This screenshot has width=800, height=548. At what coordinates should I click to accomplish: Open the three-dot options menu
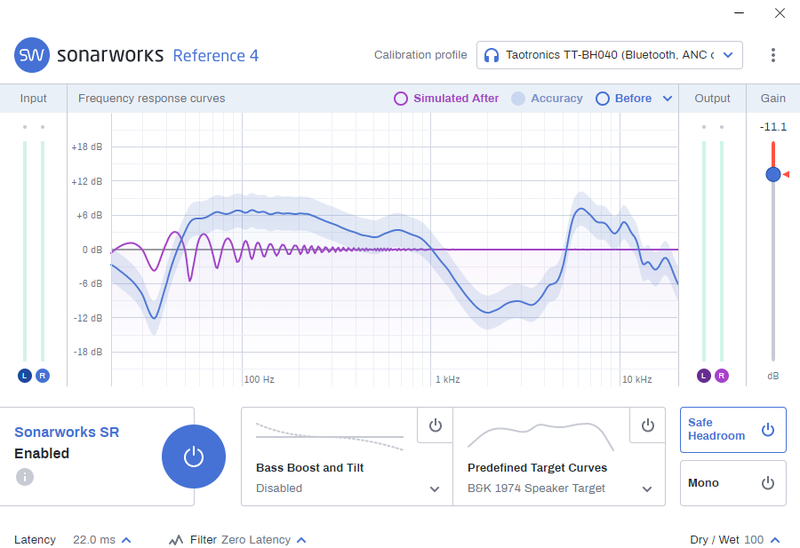click(x=773, y=55)
